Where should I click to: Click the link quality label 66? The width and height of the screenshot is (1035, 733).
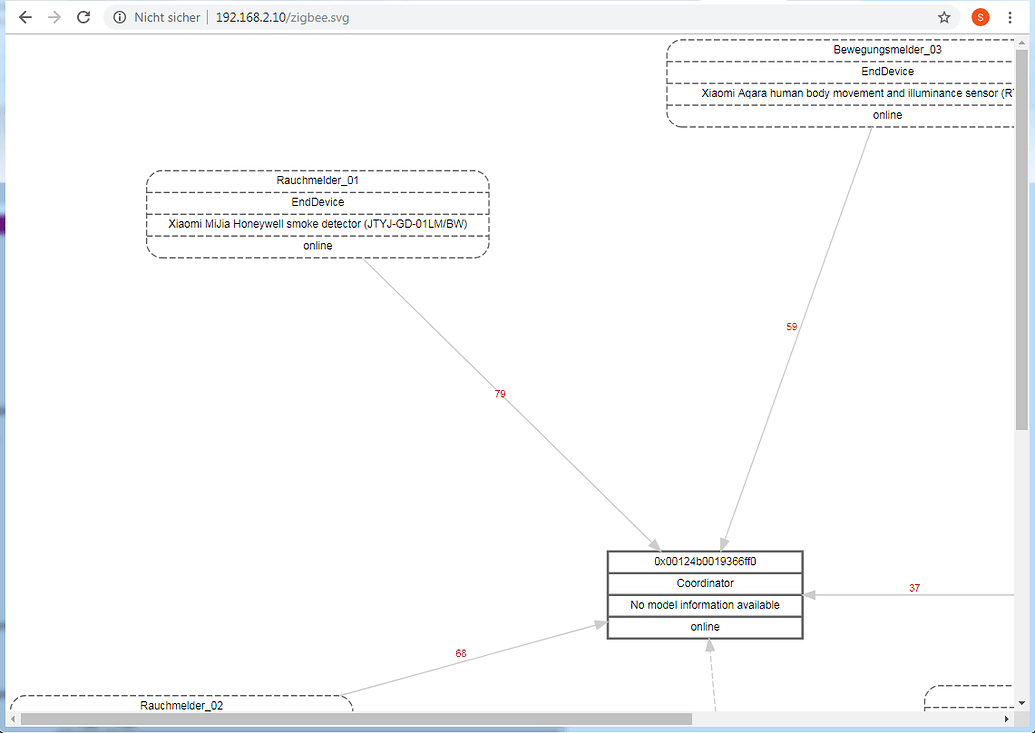(x=459, y=653)
